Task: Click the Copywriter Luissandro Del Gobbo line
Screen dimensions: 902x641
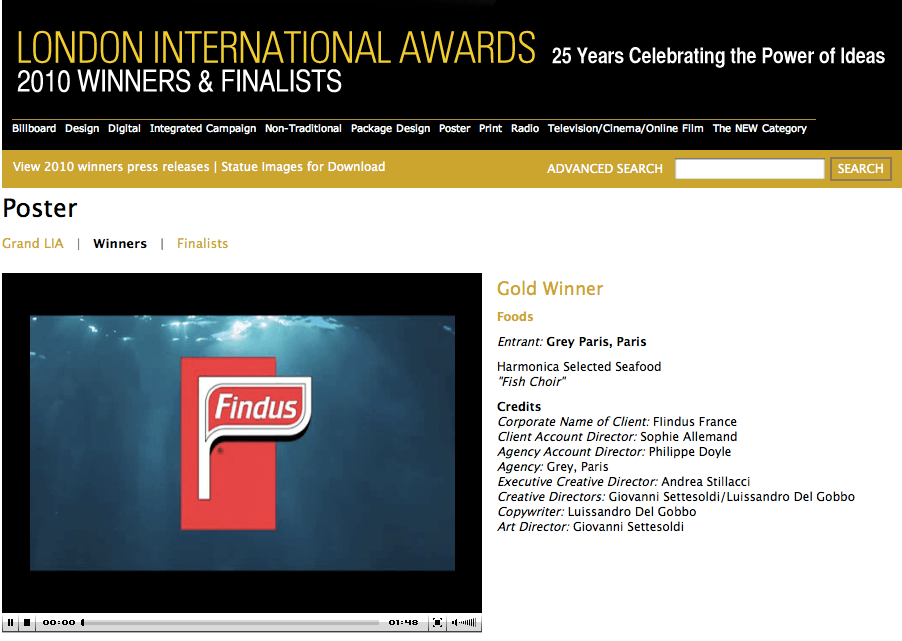Action: click(x=597, y=512)
